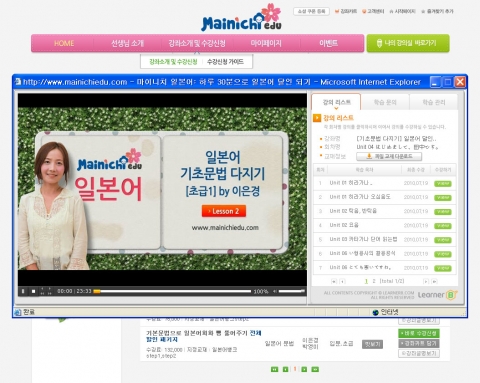
Task: Click the Learner B logo
Action: (x=438, y=295)
